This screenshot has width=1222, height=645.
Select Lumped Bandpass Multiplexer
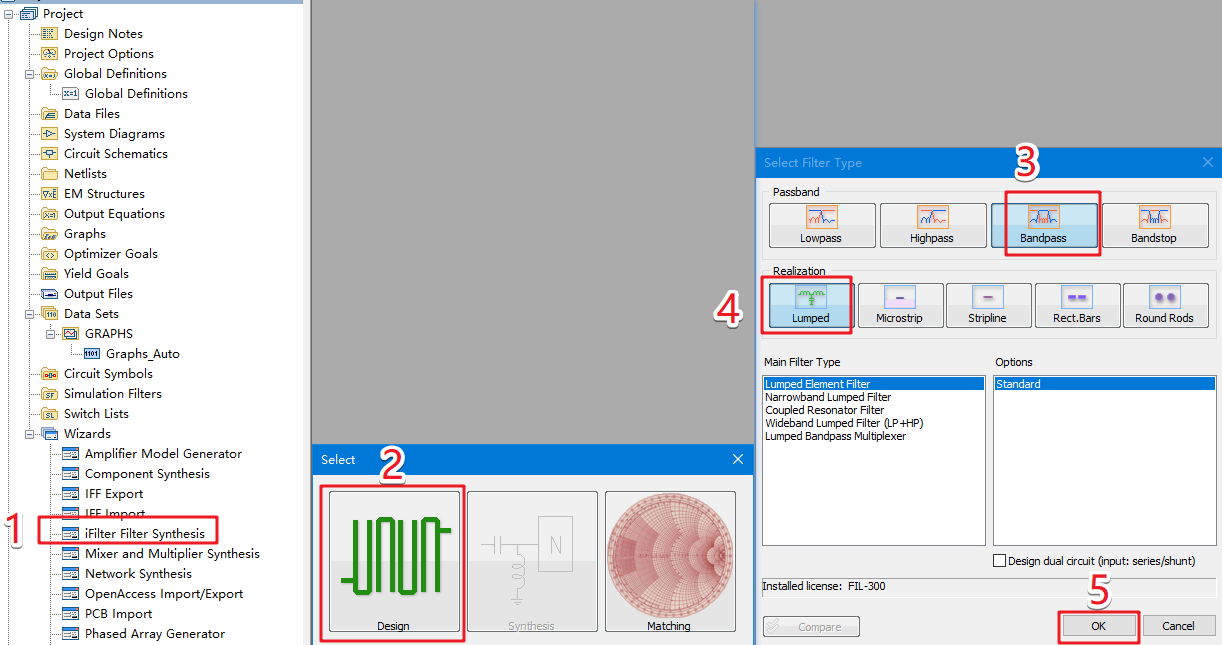836,436
